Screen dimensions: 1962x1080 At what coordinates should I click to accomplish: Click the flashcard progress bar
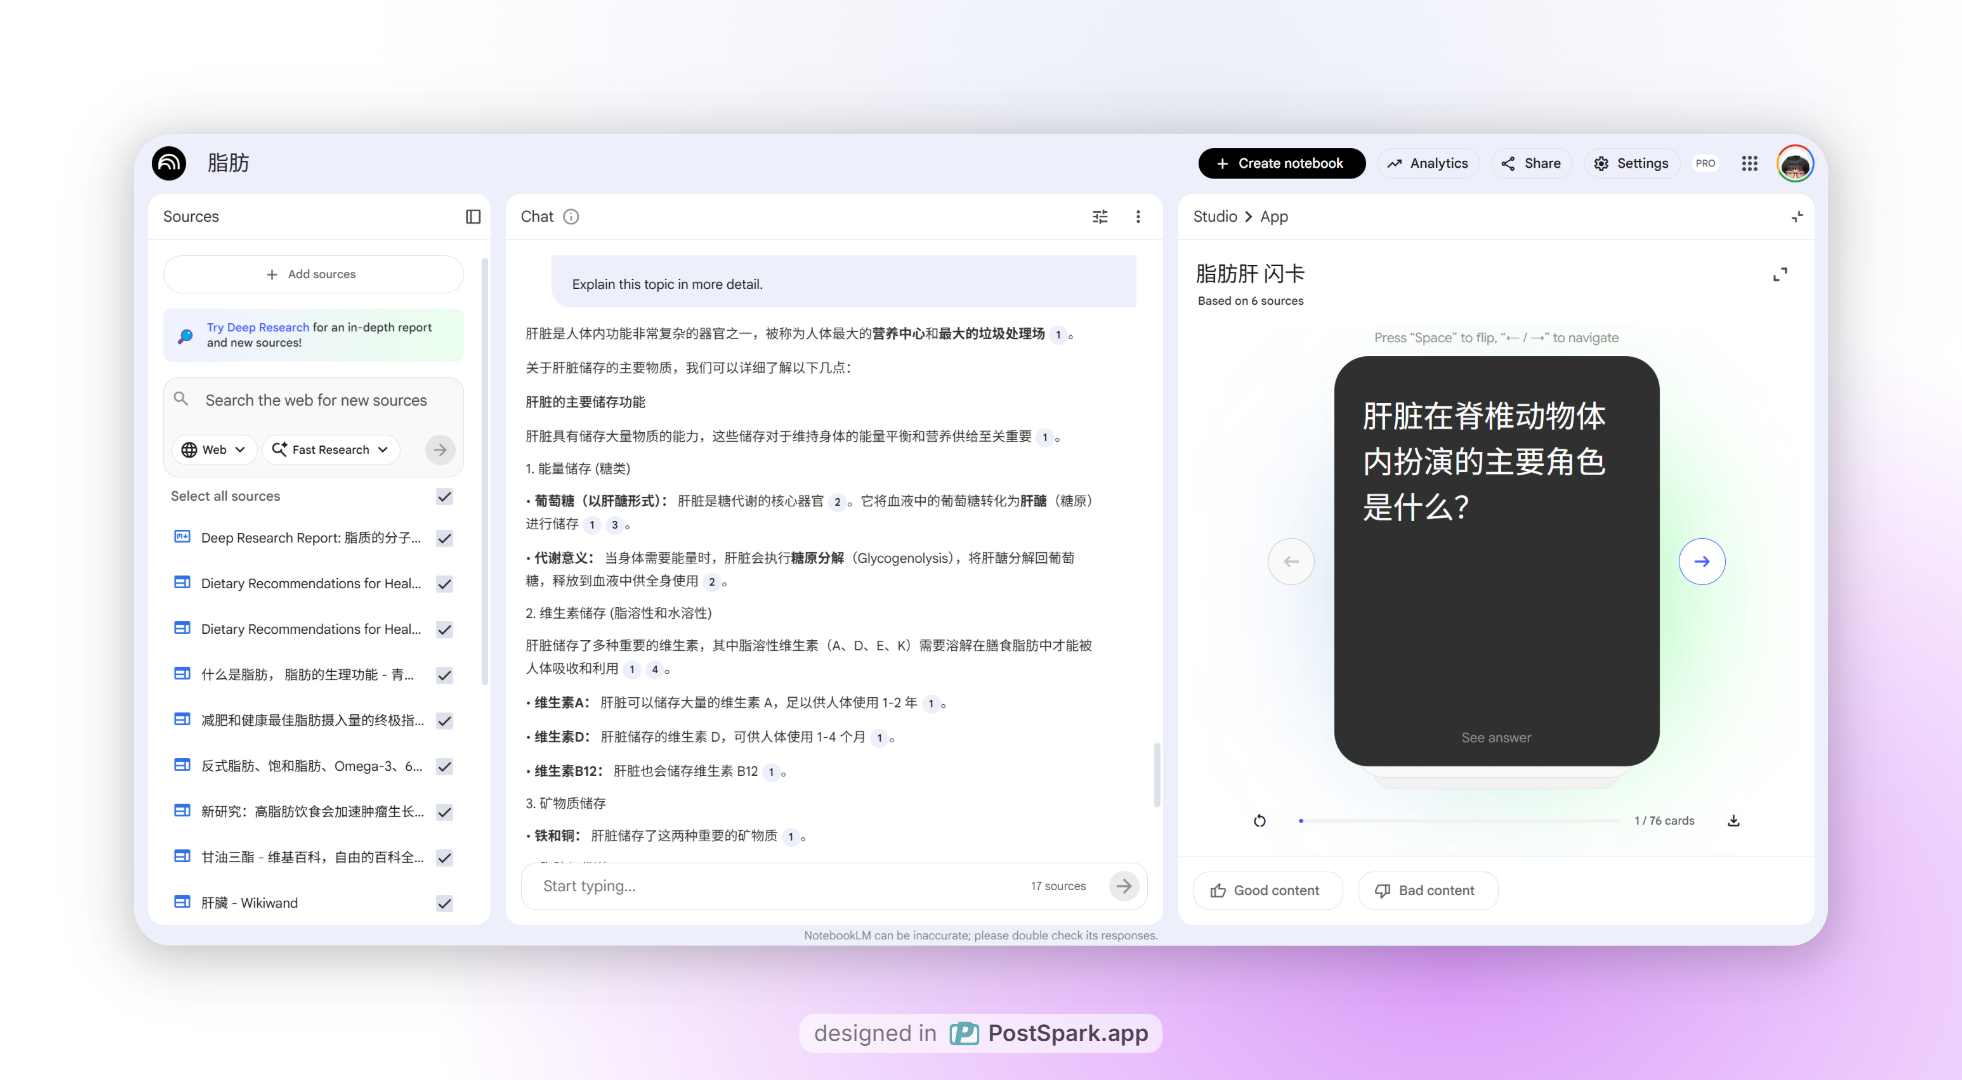pyautogui.click(x=1458, y=821)
